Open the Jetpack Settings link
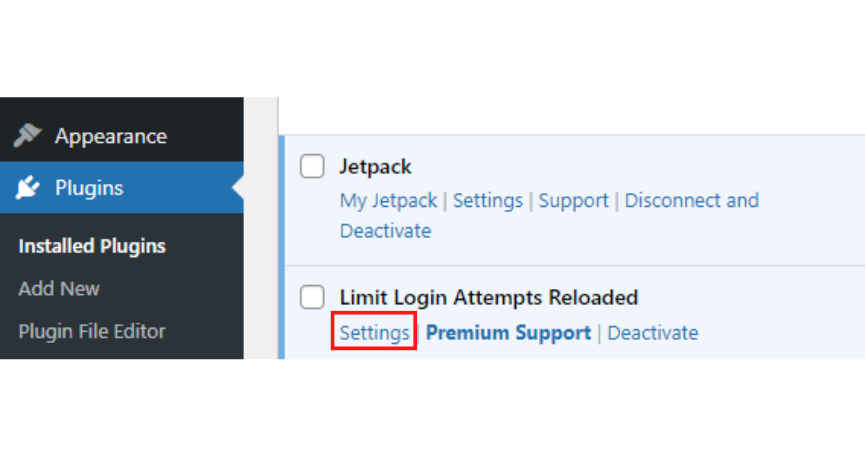The height and width of the screenshot is (456, 865). click(488, 201)
